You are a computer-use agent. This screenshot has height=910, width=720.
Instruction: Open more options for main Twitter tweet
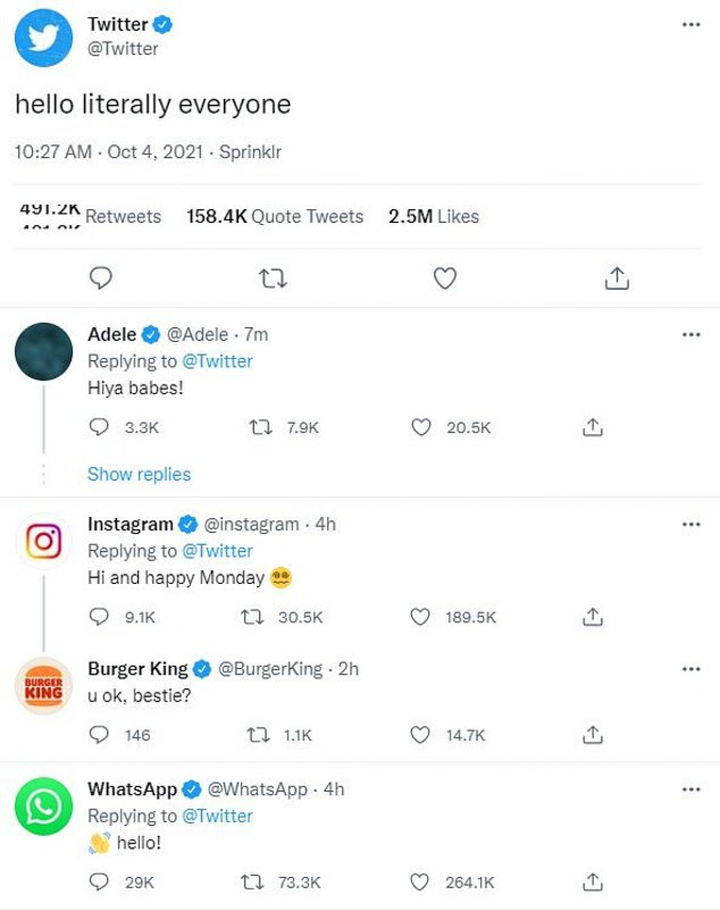[690, 24]
